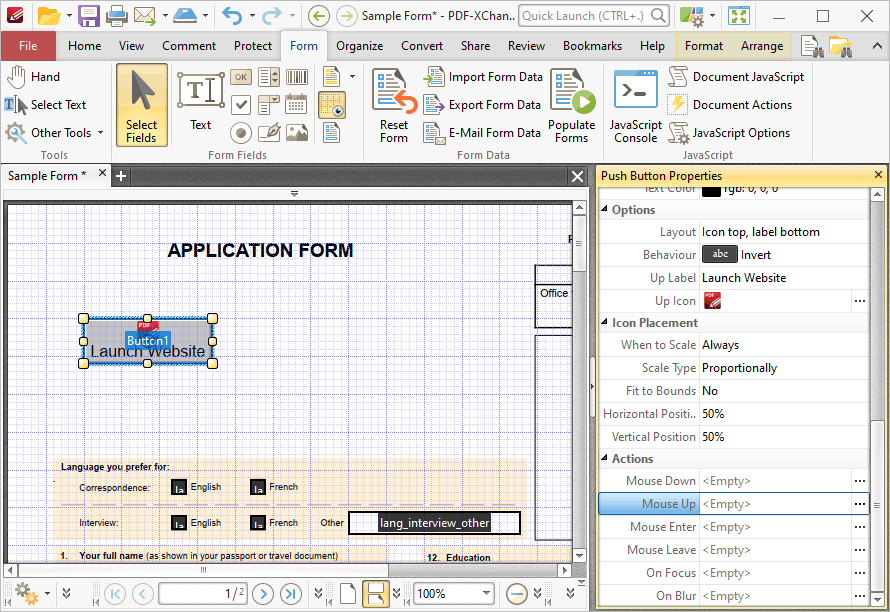Click Import Form Data button
The width and height of the screenshot is (890, 612).
point(483,77)
